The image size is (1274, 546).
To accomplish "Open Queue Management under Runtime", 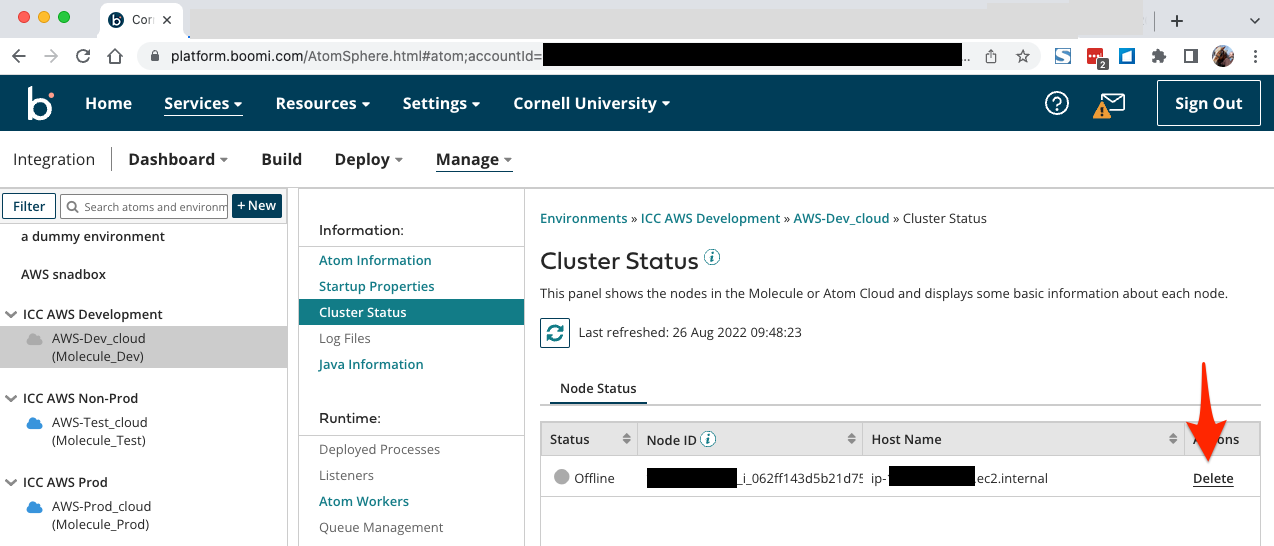I will tap(381, 527).
